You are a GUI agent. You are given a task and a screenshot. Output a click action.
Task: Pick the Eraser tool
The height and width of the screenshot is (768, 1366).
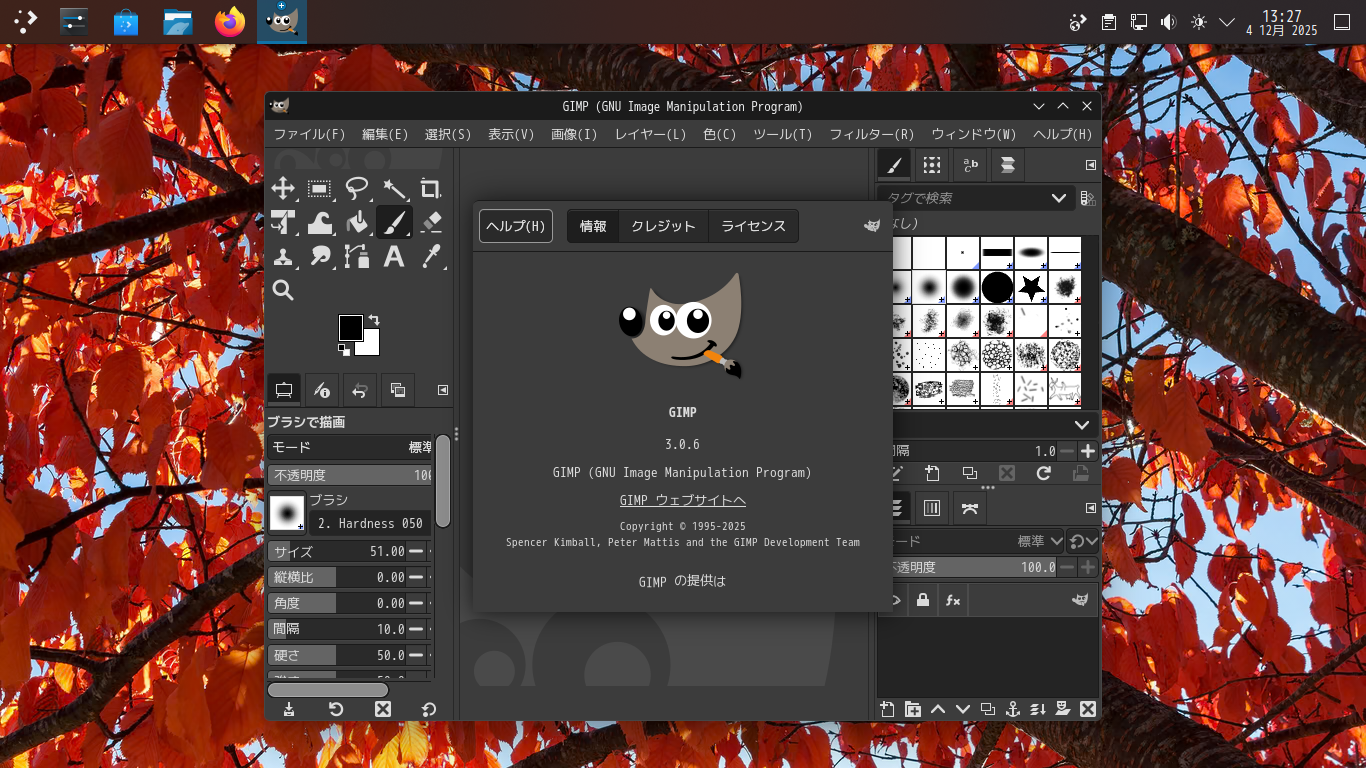pos(431,221)
